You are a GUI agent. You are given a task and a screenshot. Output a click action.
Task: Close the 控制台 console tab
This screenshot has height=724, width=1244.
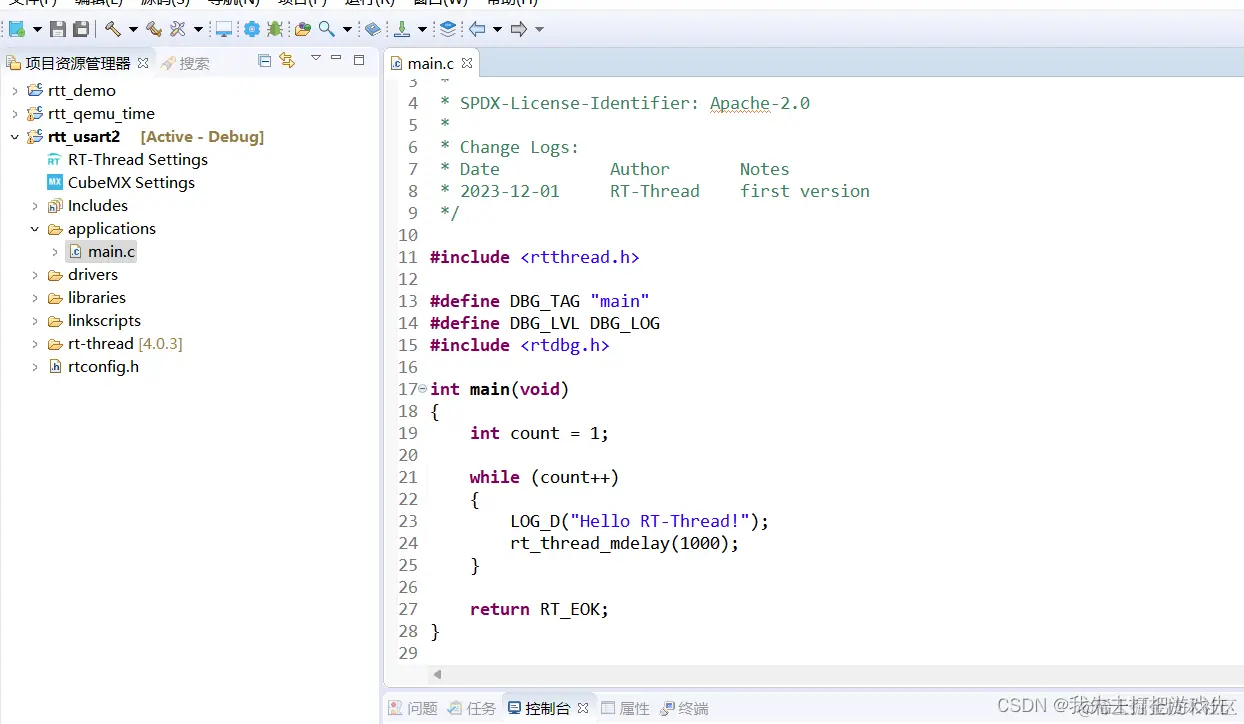click(583, 708)
